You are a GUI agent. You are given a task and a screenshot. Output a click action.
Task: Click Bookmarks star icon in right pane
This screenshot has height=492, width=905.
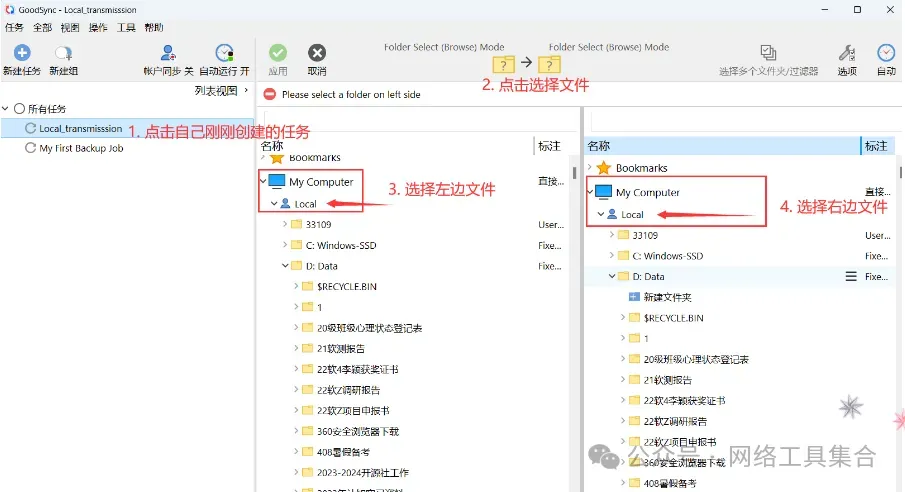[604, 168]
